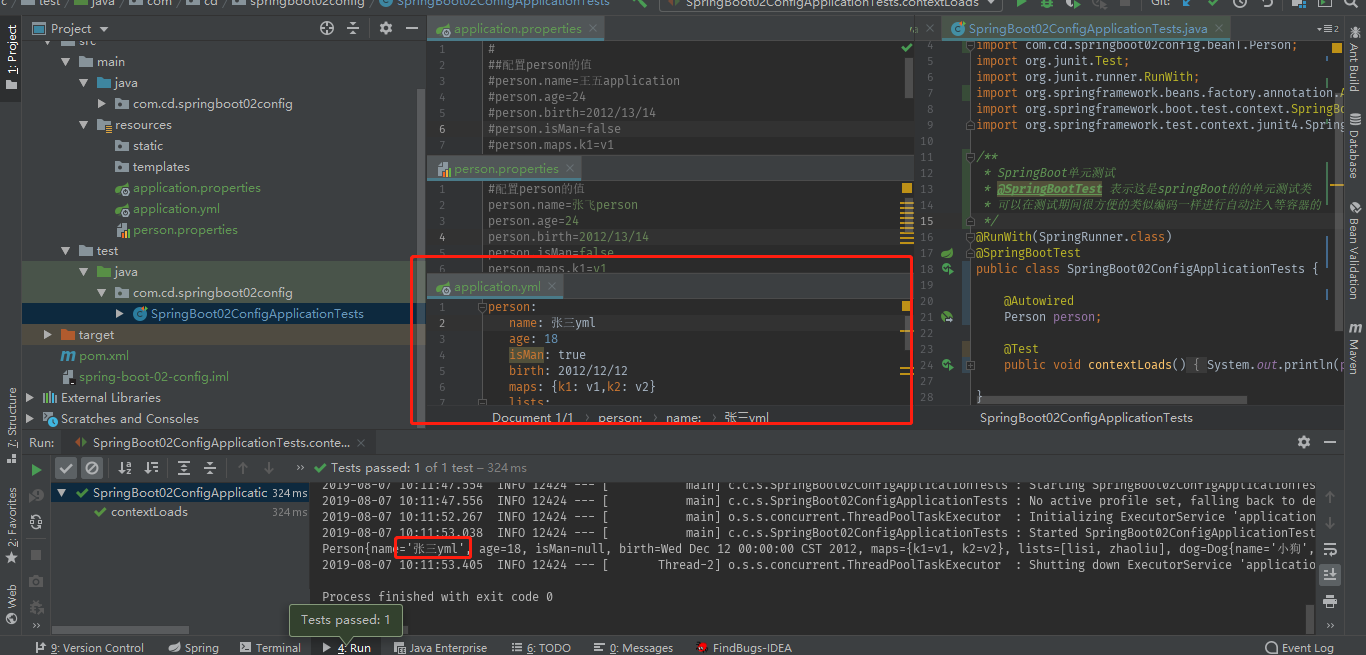Toggle Show Passed tests checkmark filter

point(65,468)
